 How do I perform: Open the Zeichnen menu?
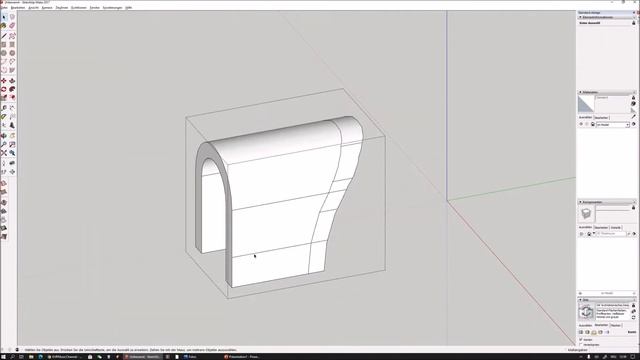(62, 8)
